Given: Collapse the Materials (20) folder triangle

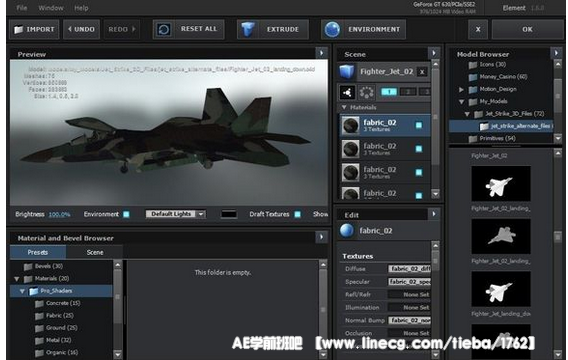Looking at the screenshot, I should pos(17,279).
